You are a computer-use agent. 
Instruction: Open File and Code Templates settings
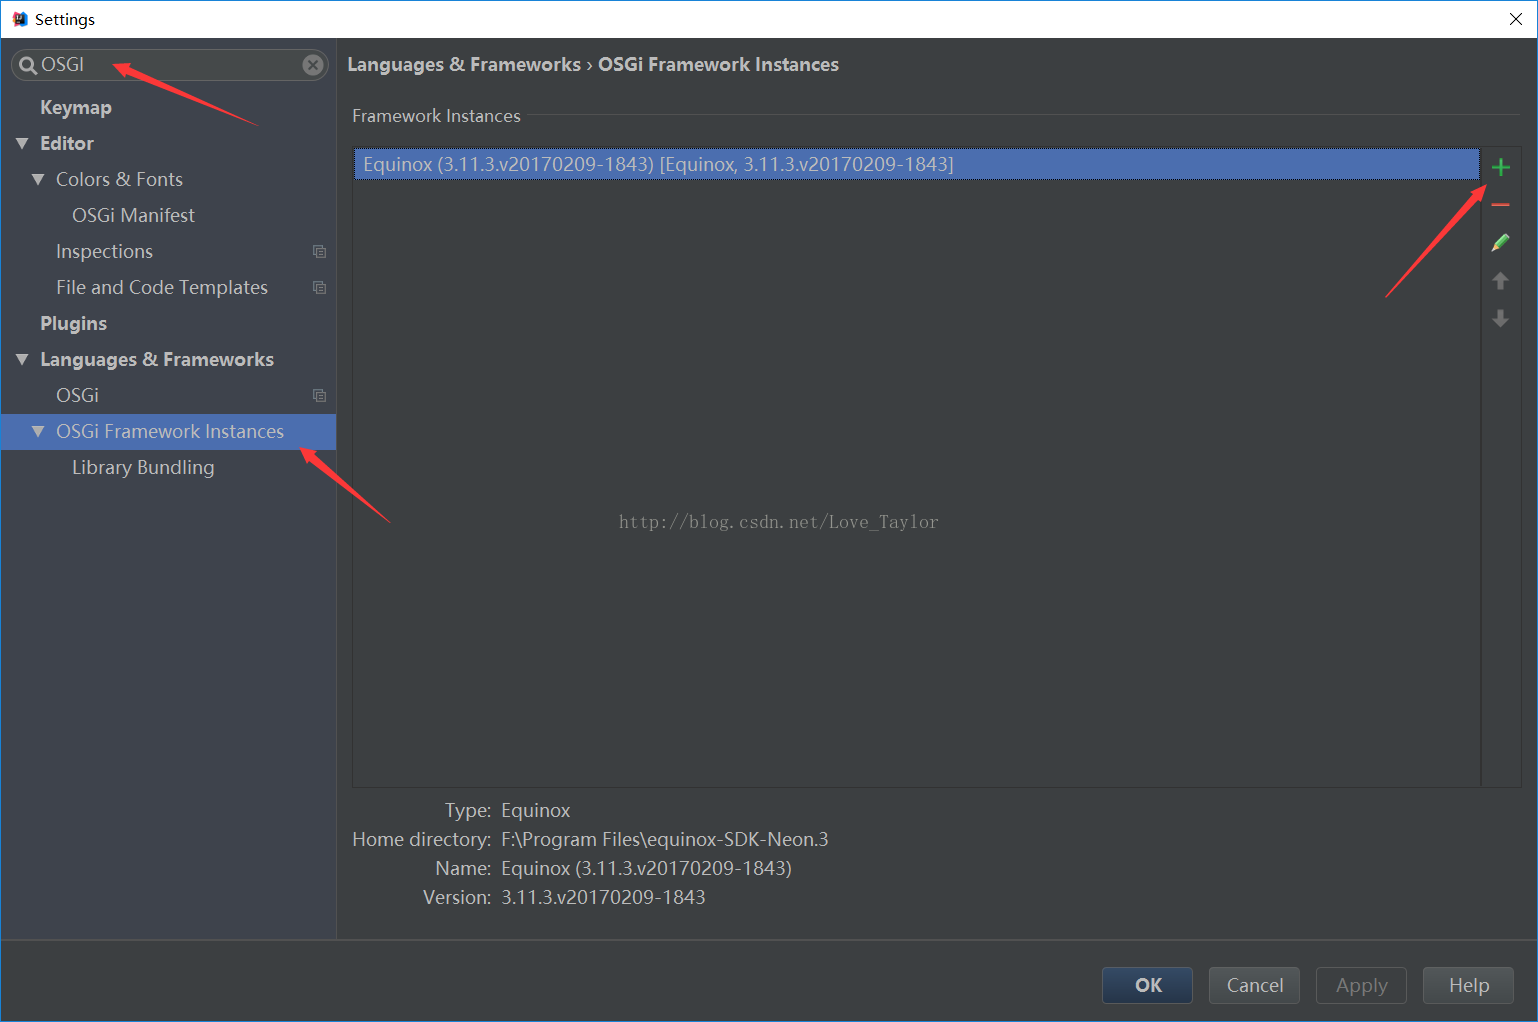(162, 288)
